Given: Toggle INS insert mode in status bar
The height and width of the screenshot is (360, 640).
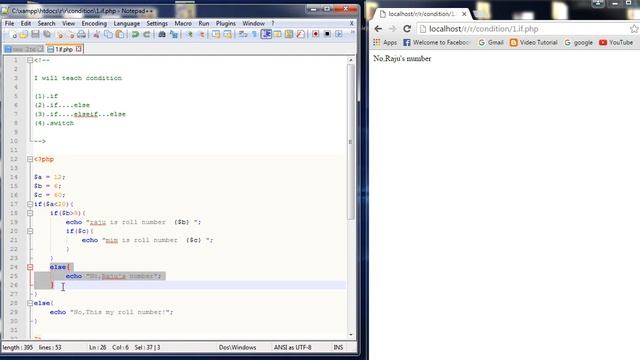Looking at the screenshot, I should point(338,347).
